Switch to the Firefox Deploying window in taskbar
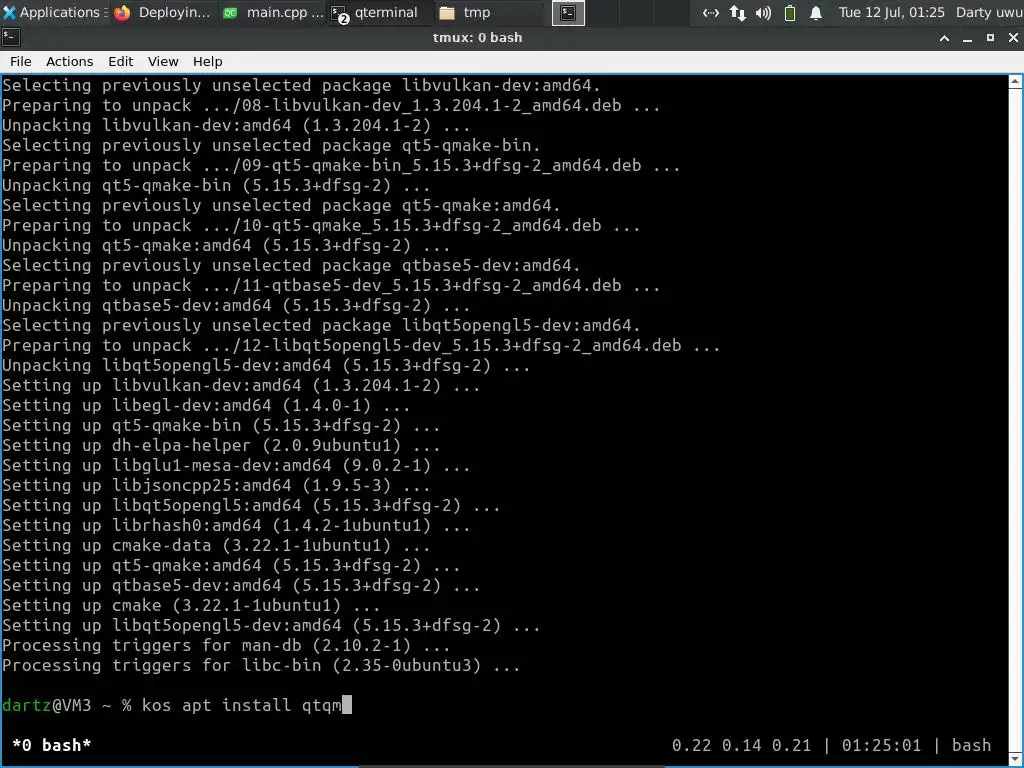Viewport: 1024px width, 768px height. pos(163,12)
